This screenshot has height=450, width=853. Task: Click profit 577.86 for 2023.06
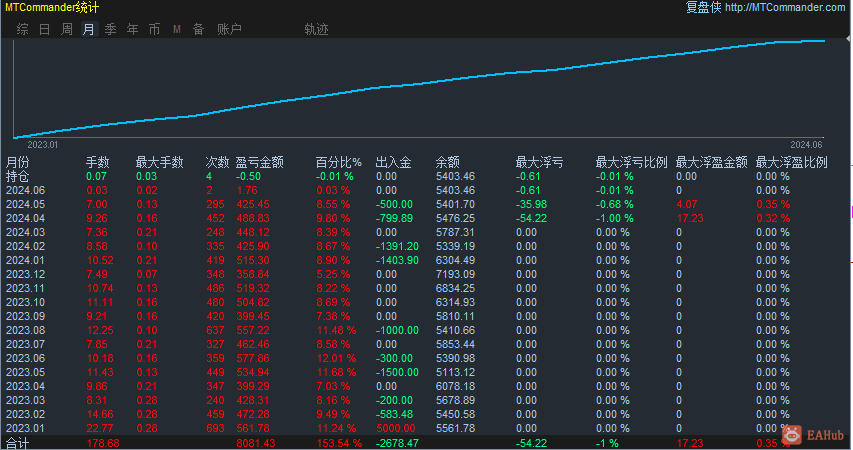253,358
